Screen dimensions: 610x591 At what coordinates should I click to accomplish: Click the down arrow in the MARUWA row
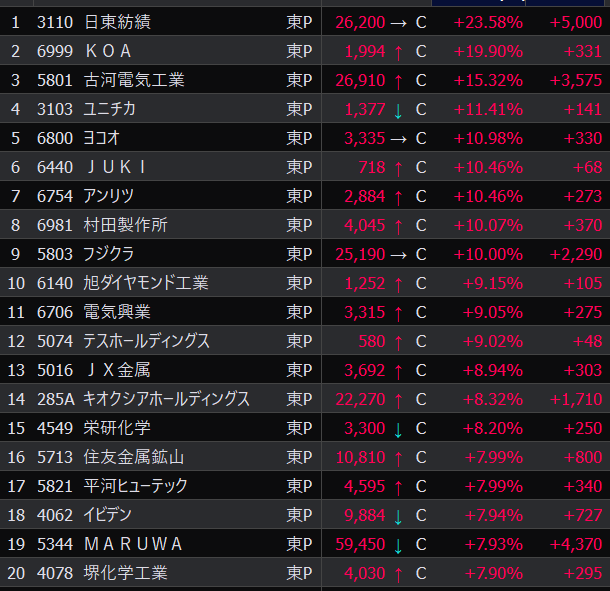tap(399, 545)
